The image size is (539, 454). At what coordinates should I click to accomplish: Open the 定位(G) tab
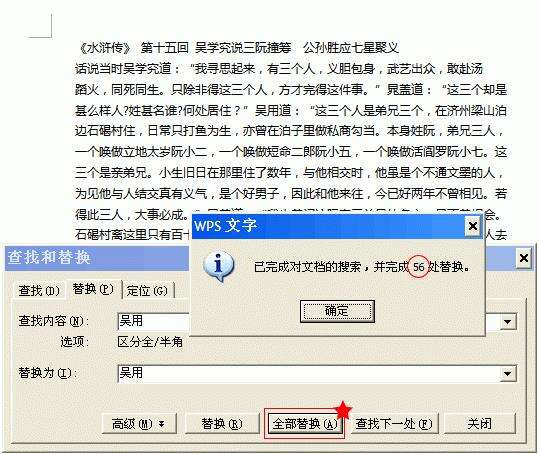click(x=147, y=291)
